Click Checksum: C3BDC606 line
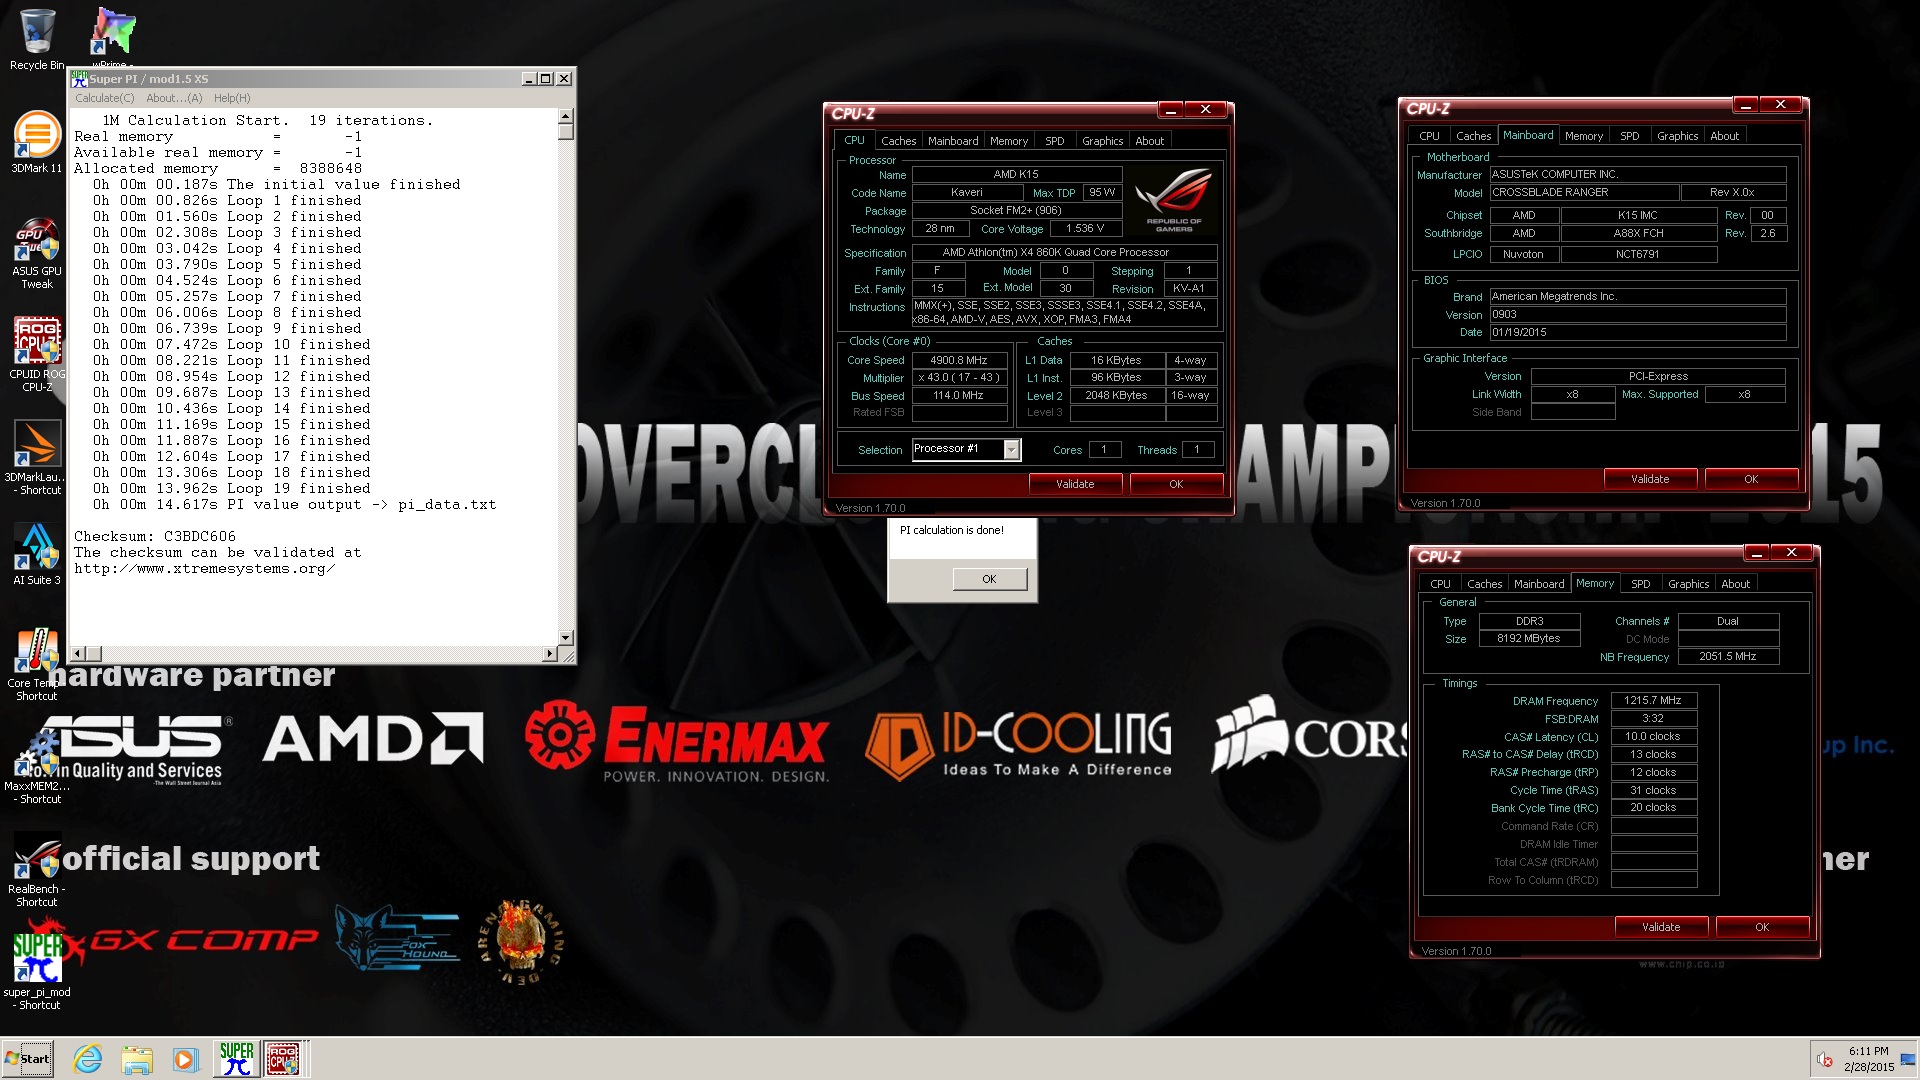Viewport: 1920px width, 1080px height. click(155, 537)
